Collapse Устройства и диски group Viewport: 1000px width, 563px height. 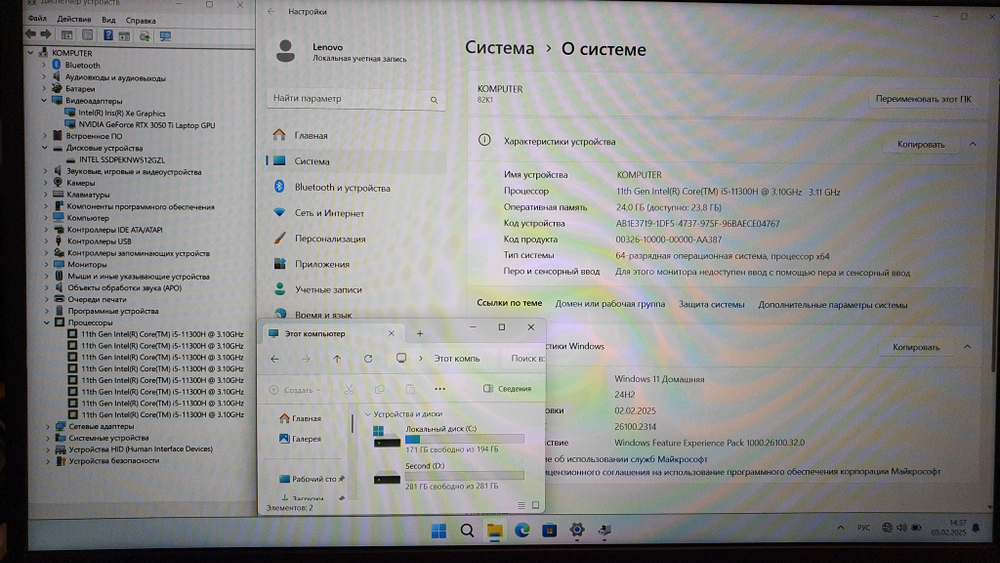tap(367, 414)
